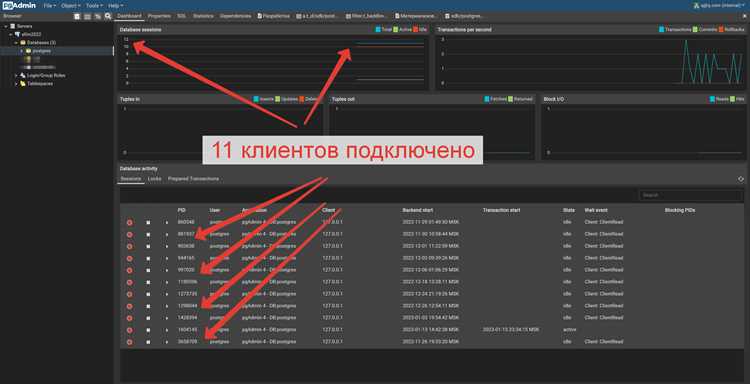Expand details of the first session row
The height and width of the screenshot is (384, 750).
pos(167,222)
